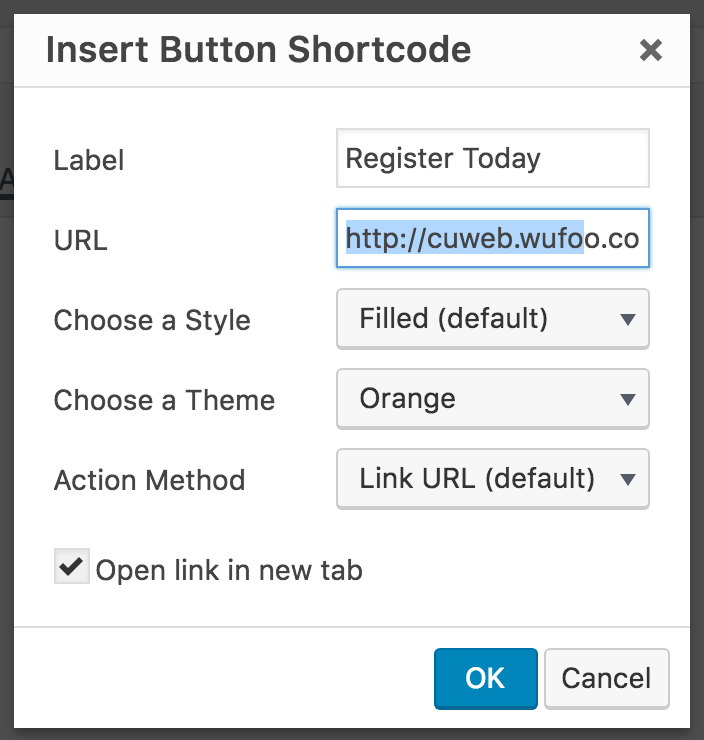Click the arrow on the Action Method dropdown
The width and height of the screenshot is (704, 740).
coord(628,479)
